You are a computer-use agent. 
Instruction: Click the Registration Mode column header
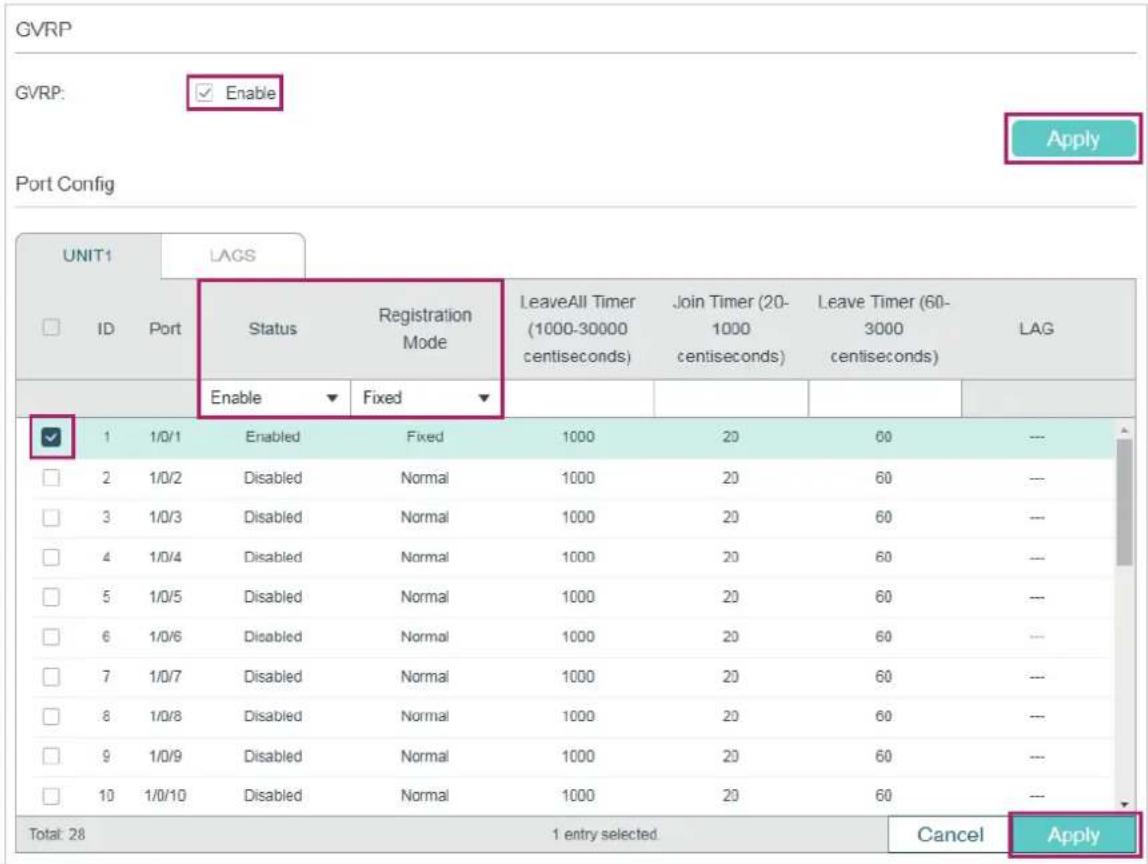click(x=425, y=329)
